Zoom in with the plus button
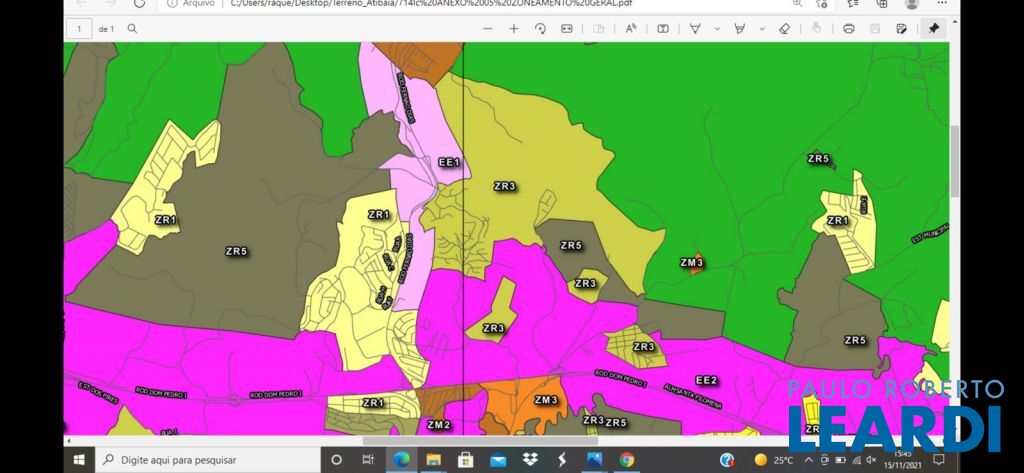The height and width of the screenshot is (473, 1024). click(x=514, y=29)
